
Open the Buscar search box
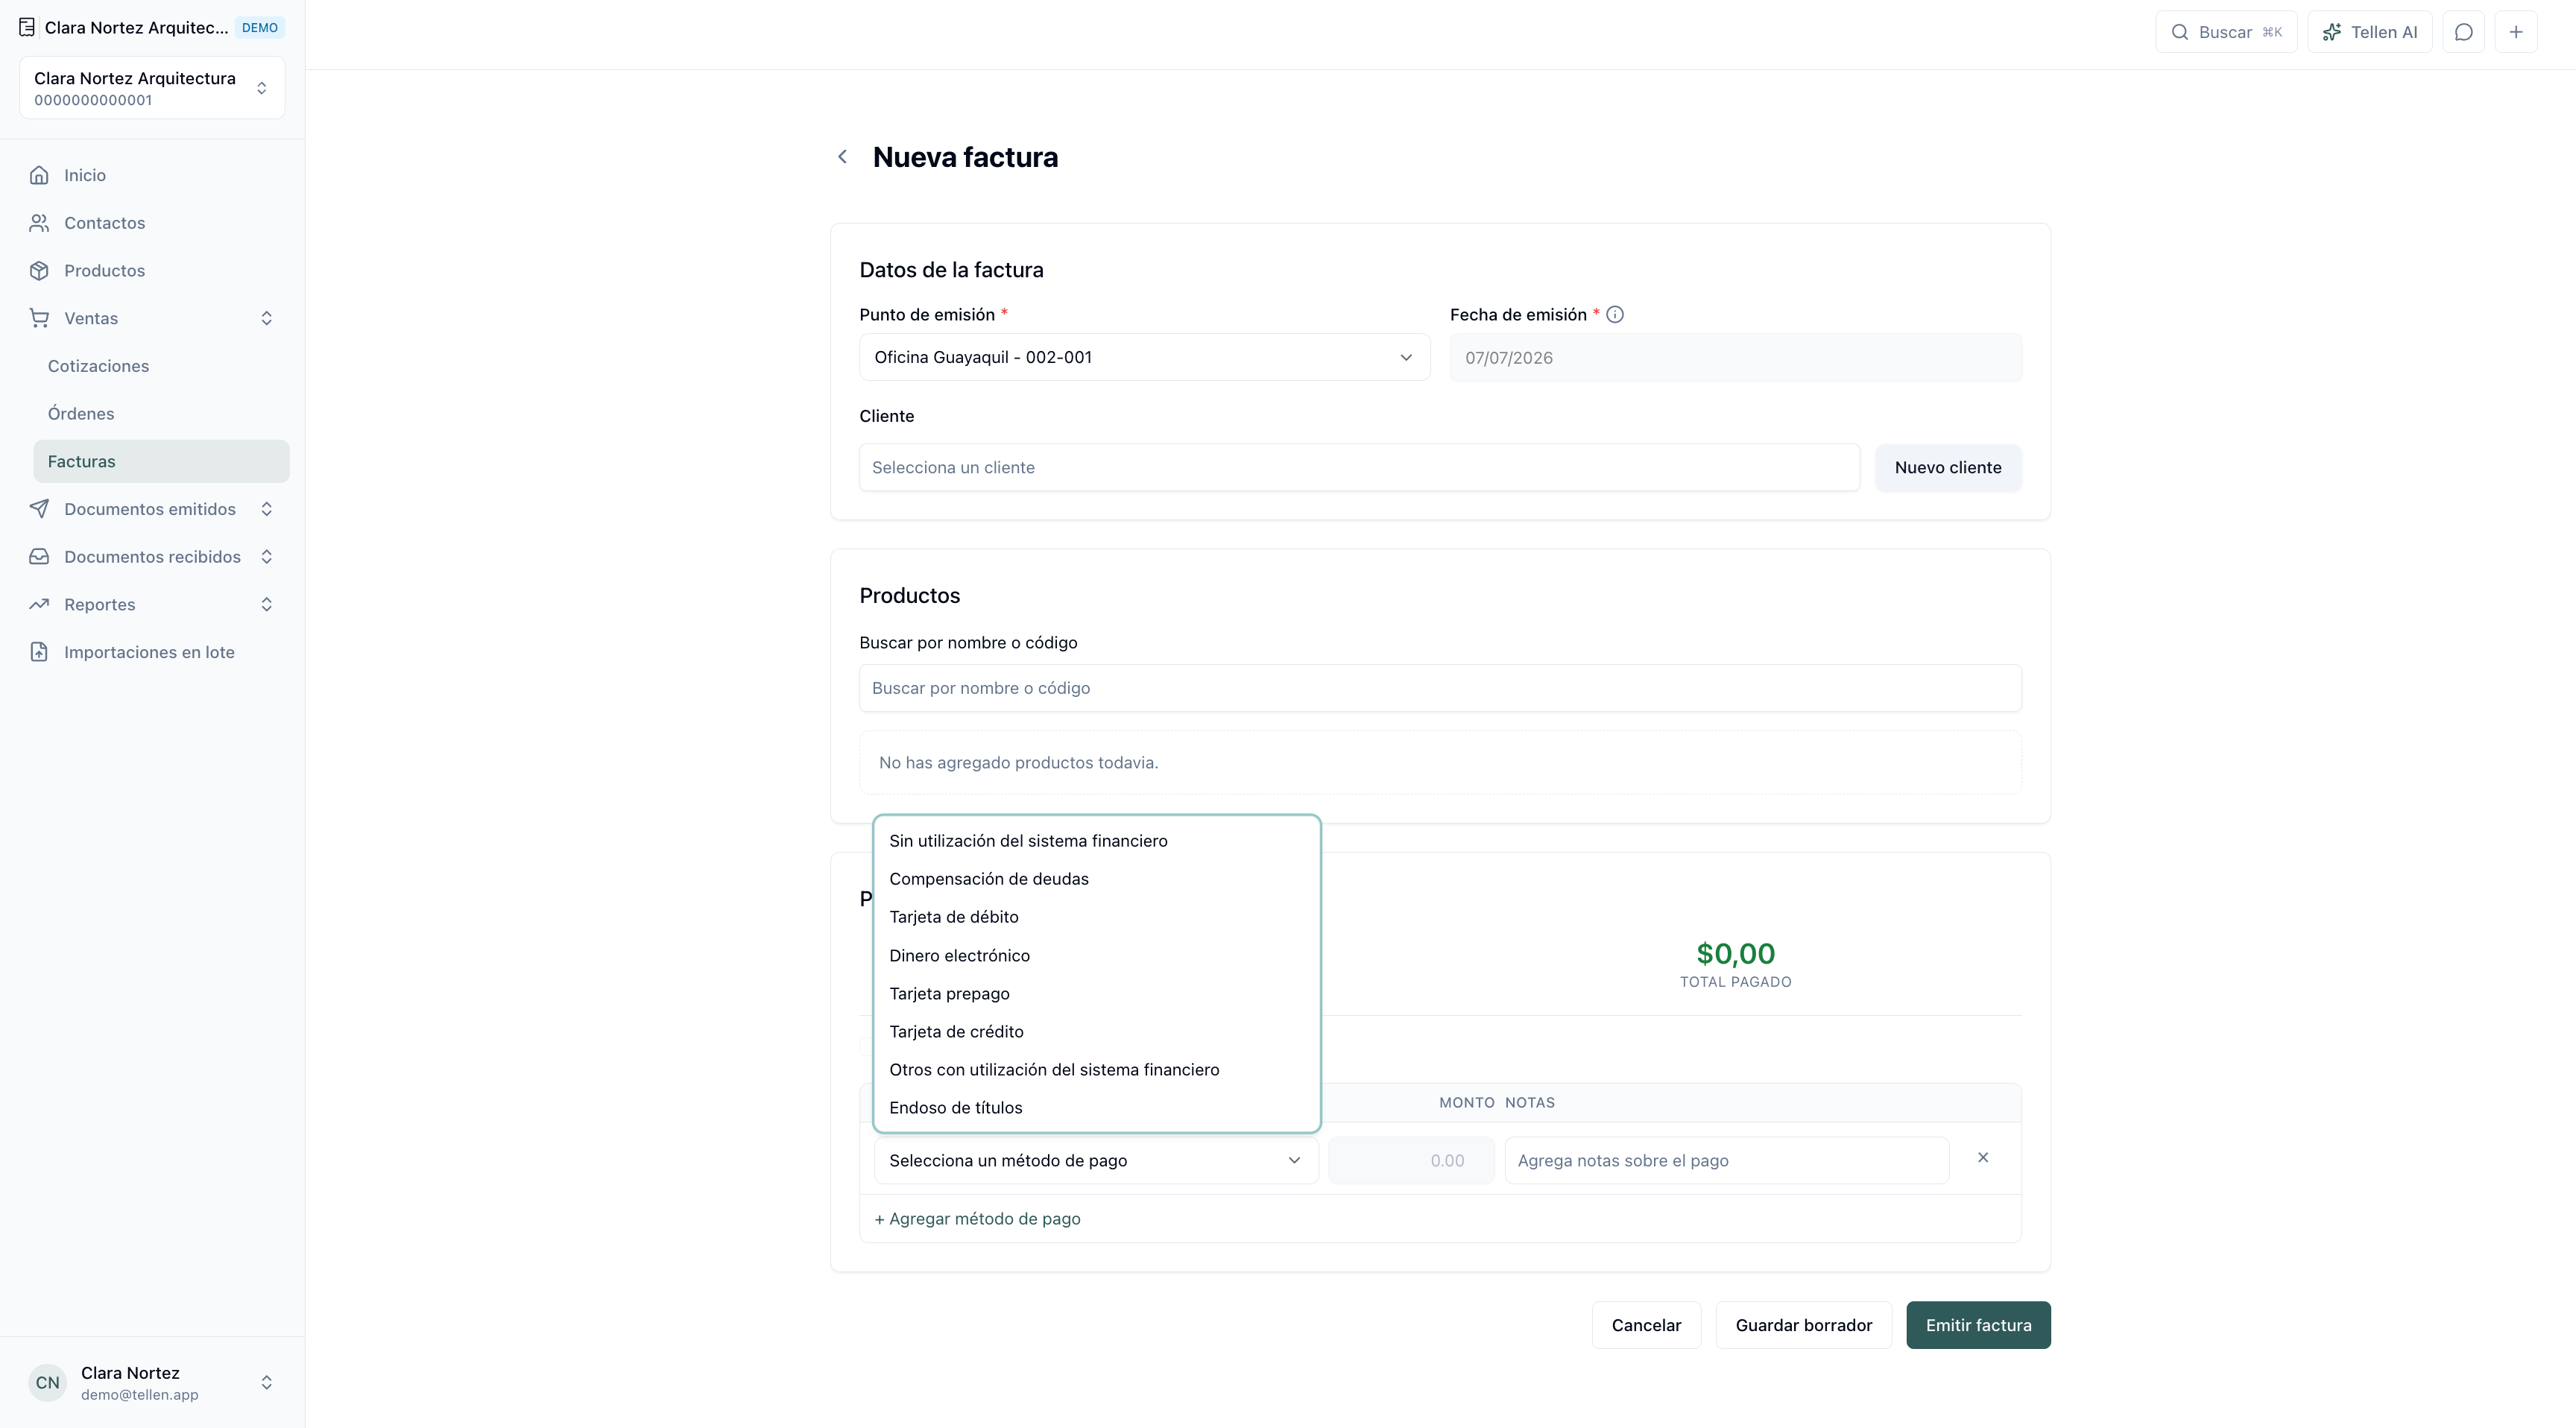[x=2227, y=32]
